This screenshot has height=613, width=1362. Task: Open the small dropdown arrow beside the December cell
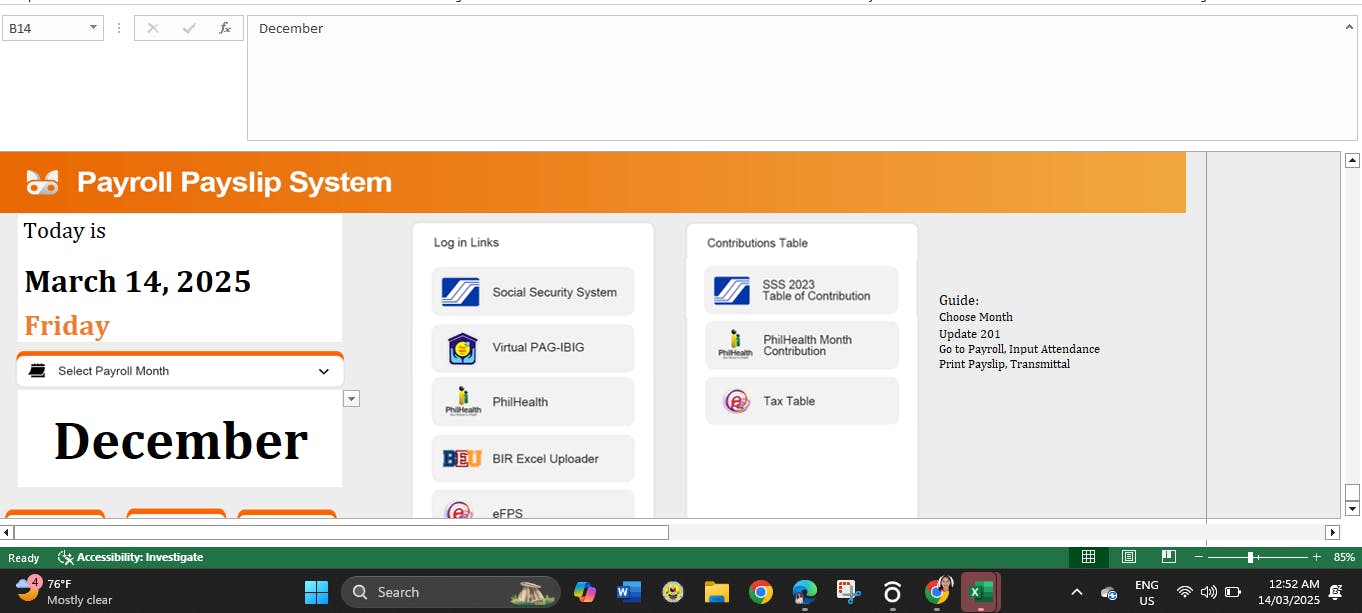tap(351, 399)
